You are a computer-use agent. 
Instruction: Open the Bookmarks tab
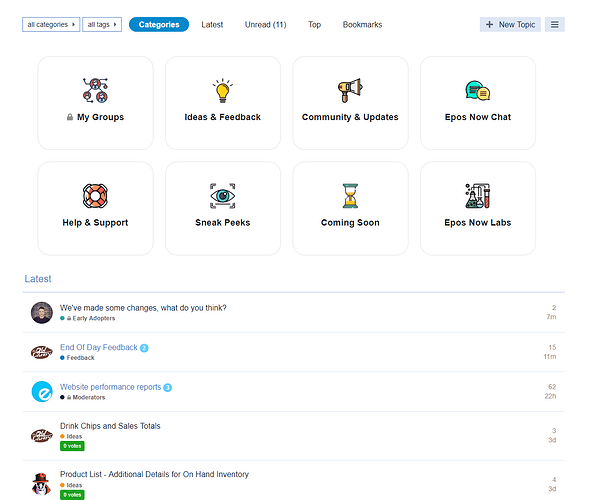[x=362, y=24]
